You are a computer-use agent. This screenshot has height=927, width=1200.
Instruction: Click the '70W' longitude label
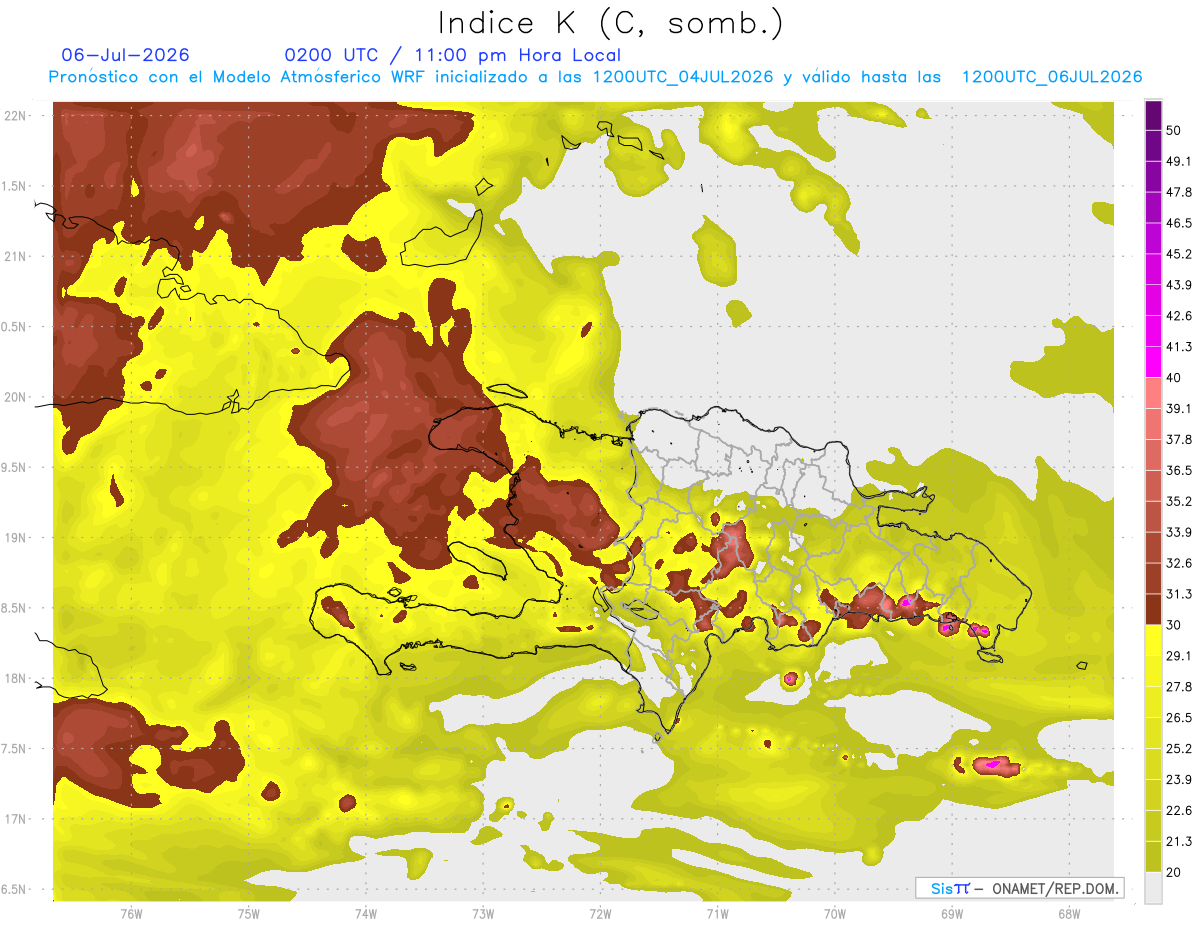click(834, 914)
